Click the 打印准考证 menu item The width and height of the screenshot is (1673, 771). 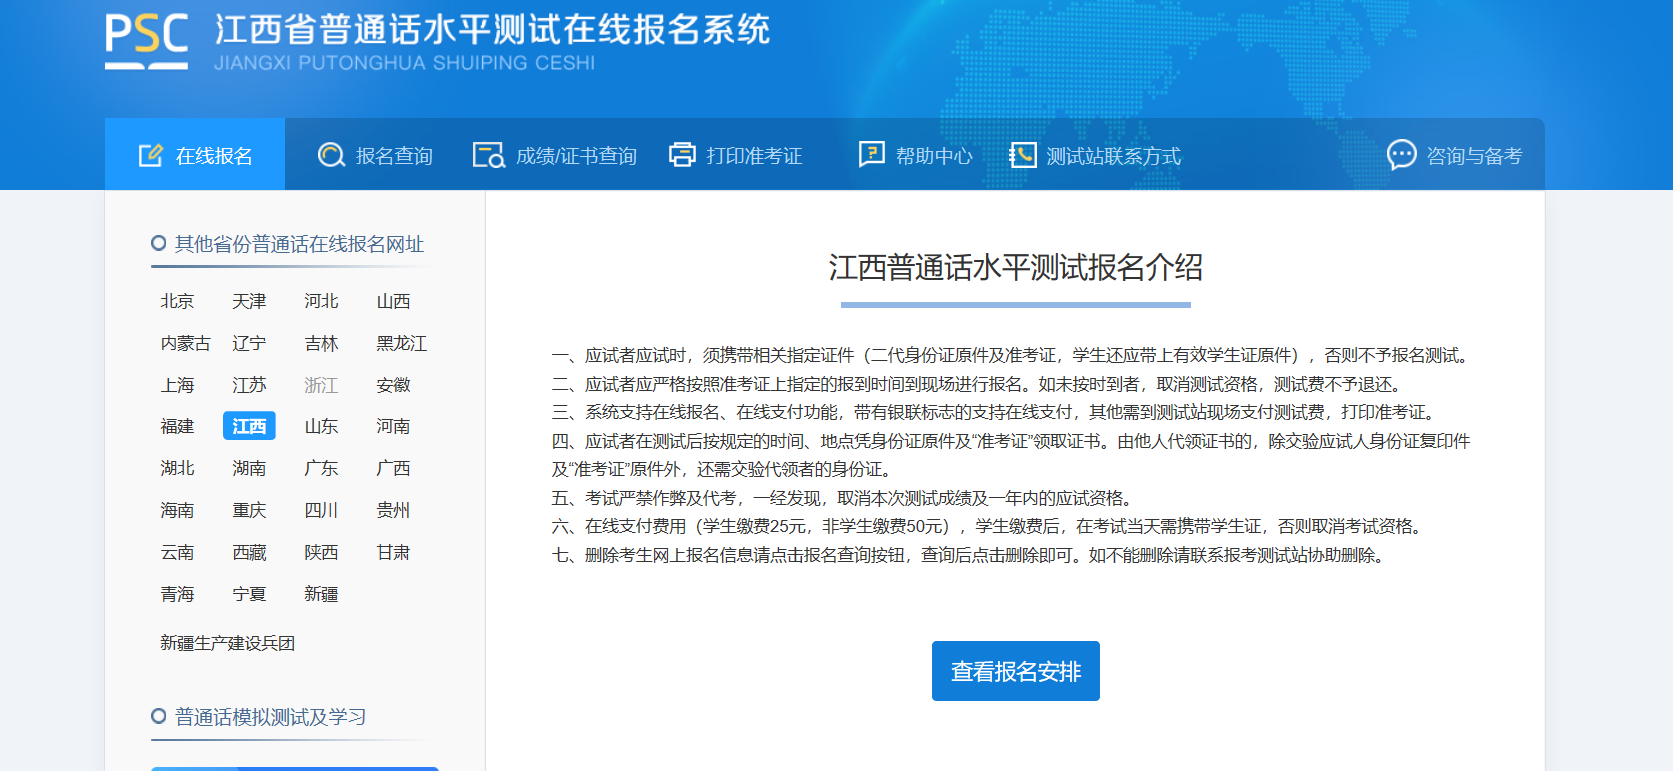[754, 156]
